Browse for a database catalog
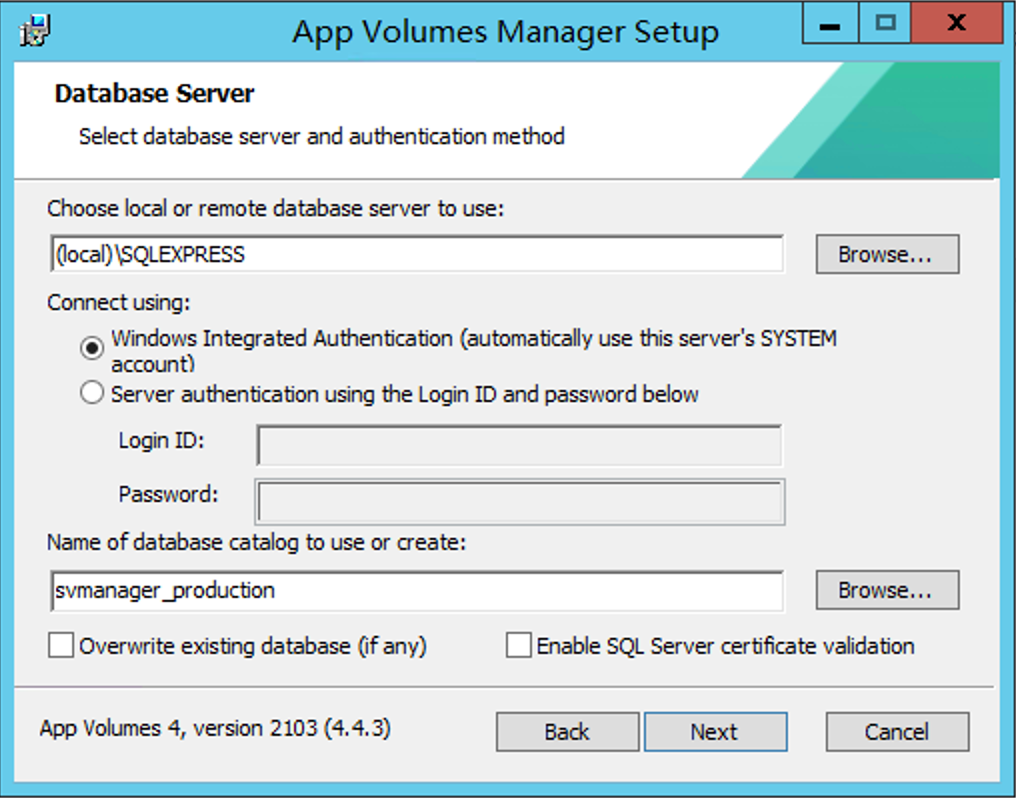The height and width of the screenshot is (798, 1016). coord(886,590)
